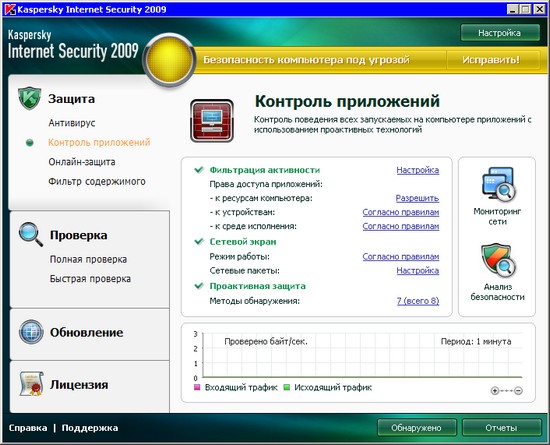The image size is (550, 445).
Task: Toggle the Сетевой экран checkmark
Action: pyautogui.click(x=199, y=242)
